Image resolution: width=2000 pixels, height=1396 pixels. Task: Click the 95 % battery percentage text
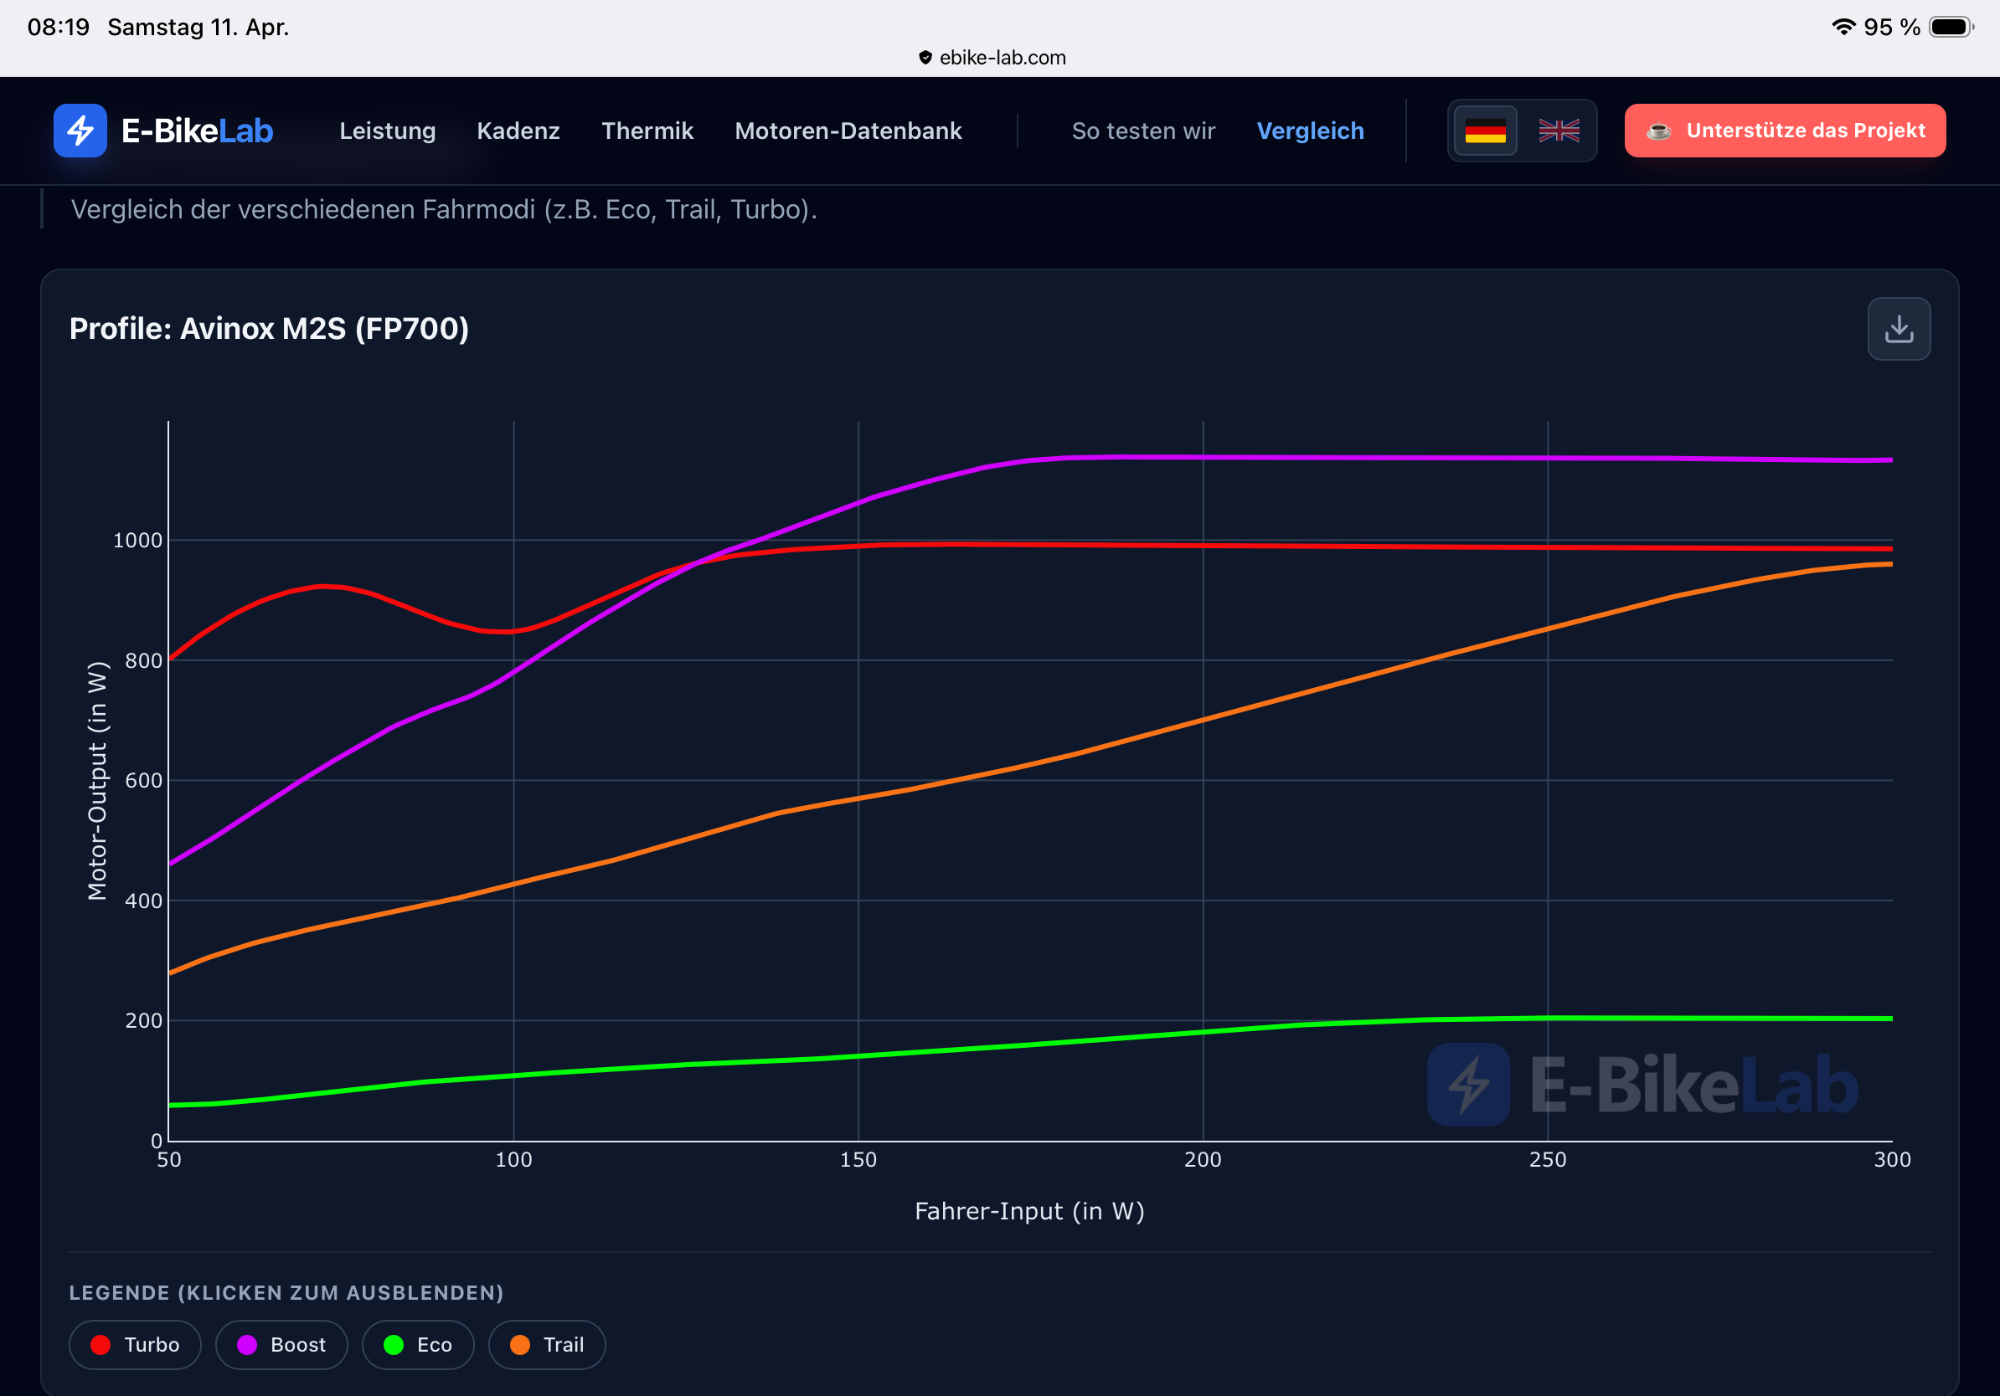tap(1892, 27)
